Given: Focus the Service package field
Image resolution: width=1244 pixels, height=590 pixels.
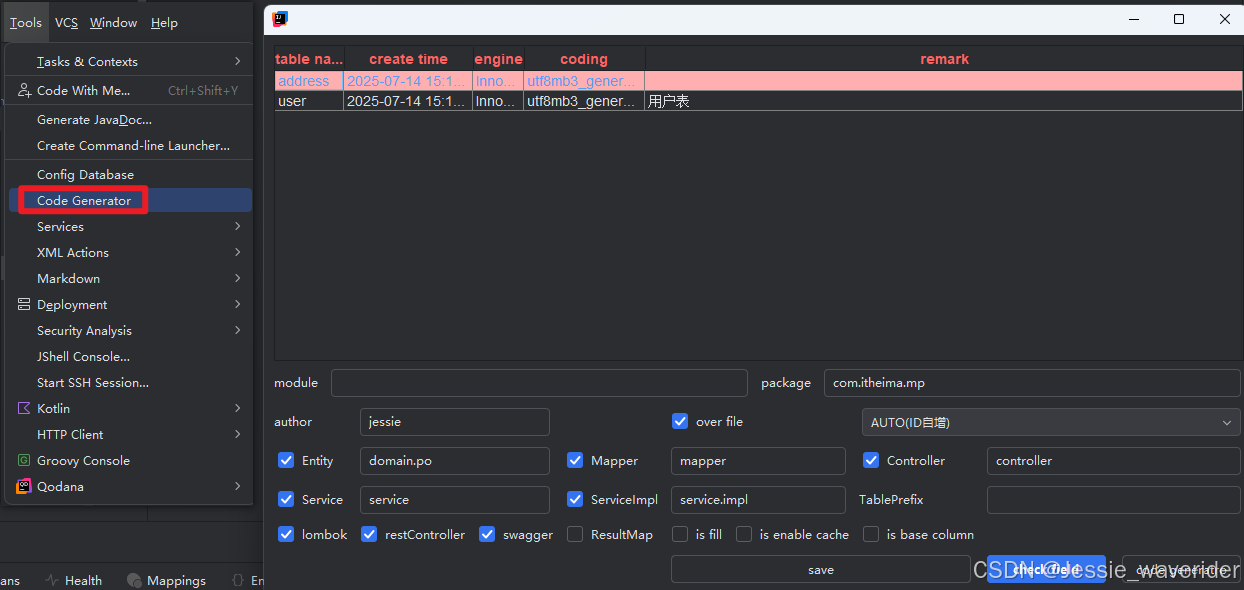Looking at the screenshot, I should click(x=454, y=500).
